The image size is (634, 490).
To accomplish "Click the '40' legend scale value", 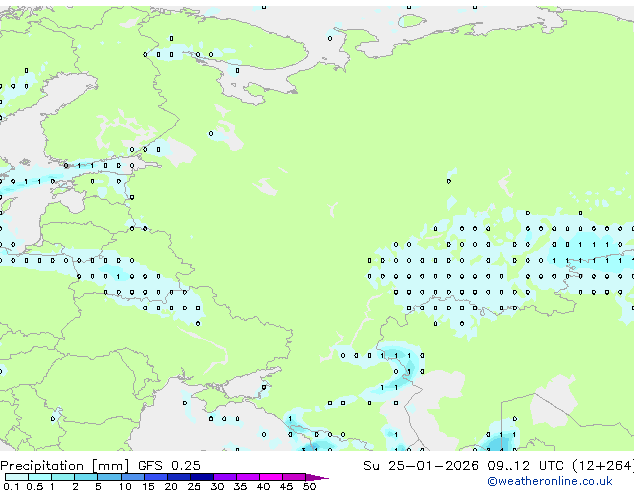I will [263, 486].
